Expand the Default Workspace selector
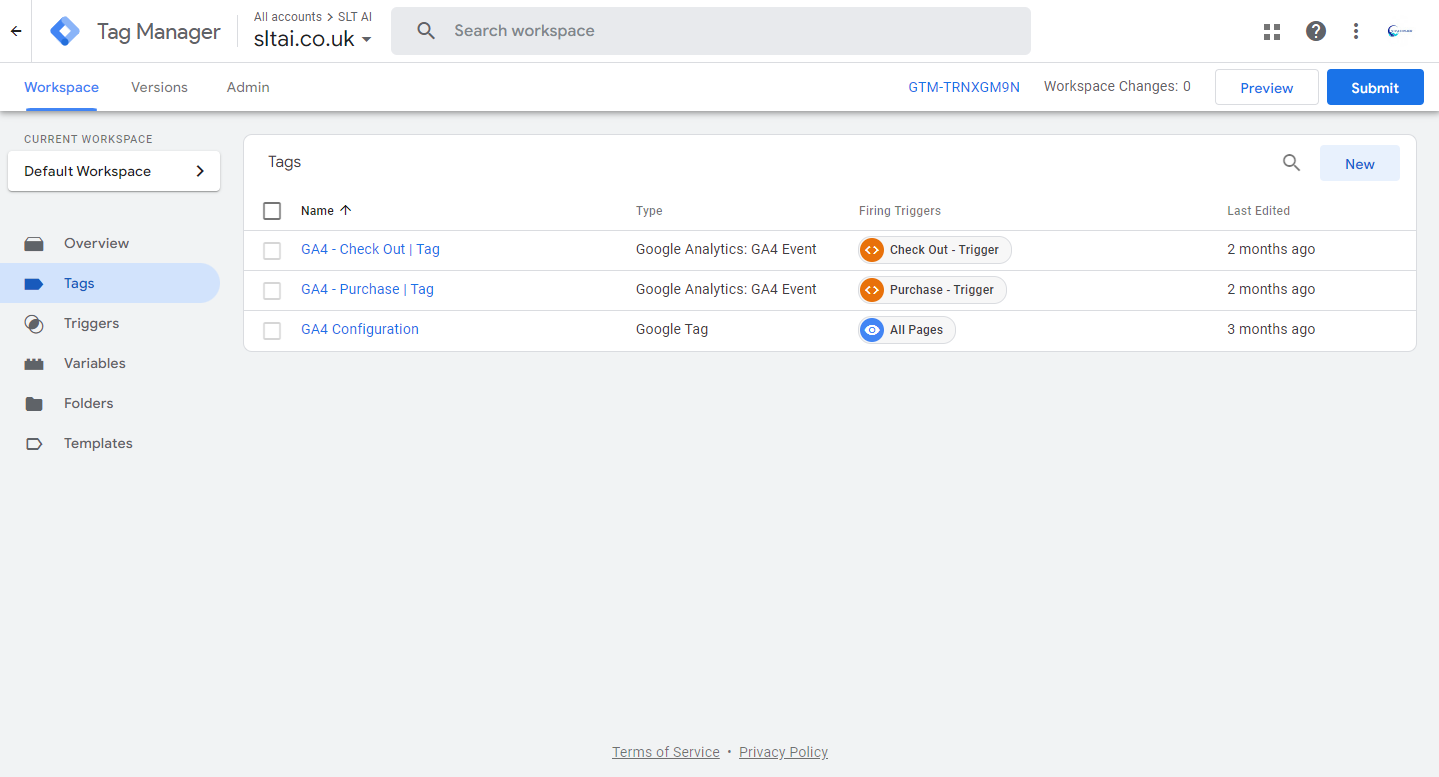Viewport: 1439px width, 777px height. tap(114, 171)
